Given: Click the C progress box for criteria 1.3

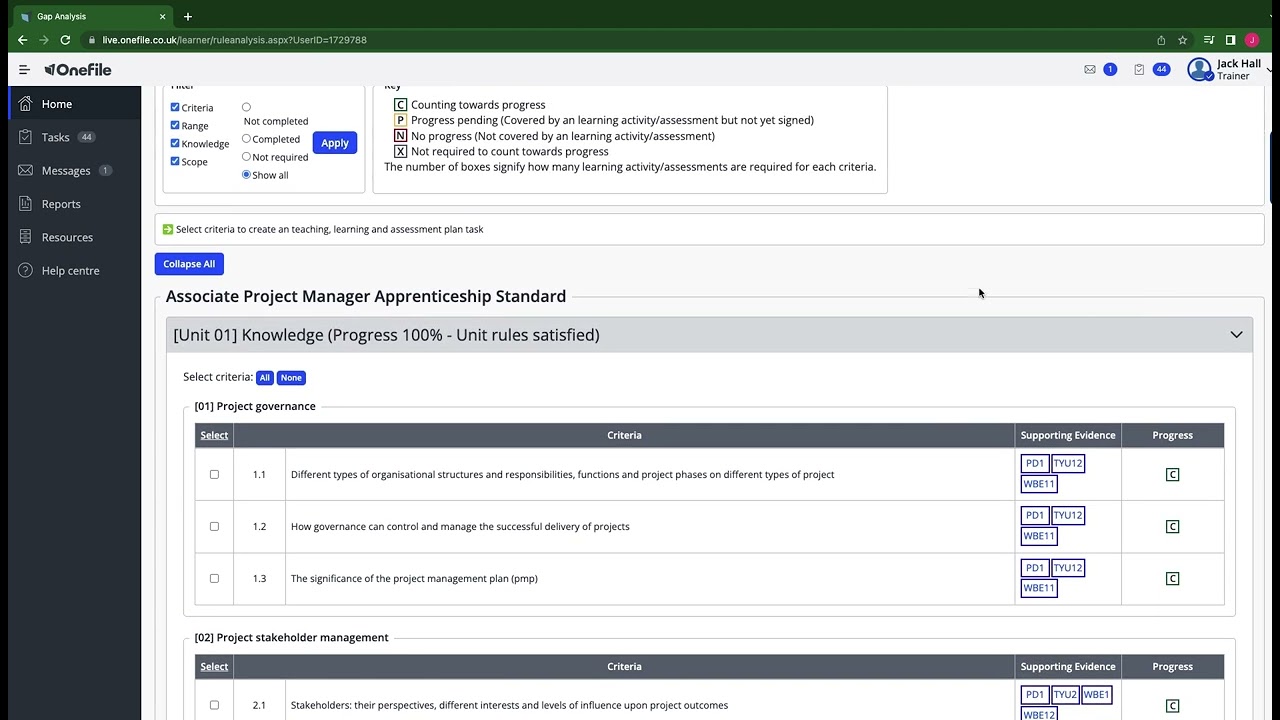Looking at the screenshot, I should [x=1173, y=578].
